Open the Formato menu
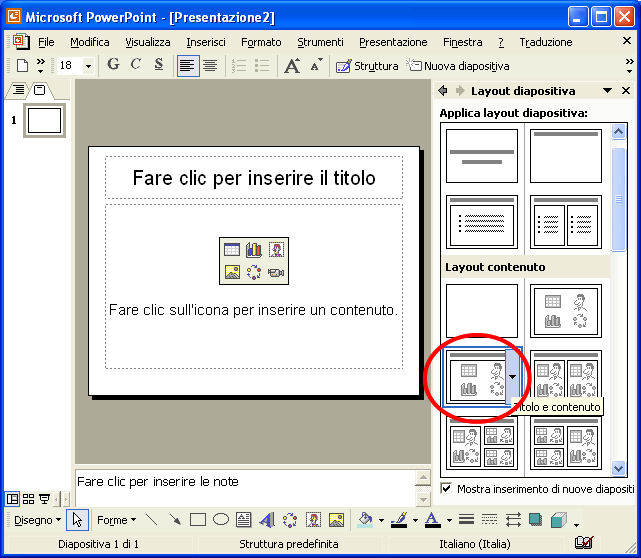The height and width of the screenshot is (558, 641). pyautogui.click(x=261, y=42)
